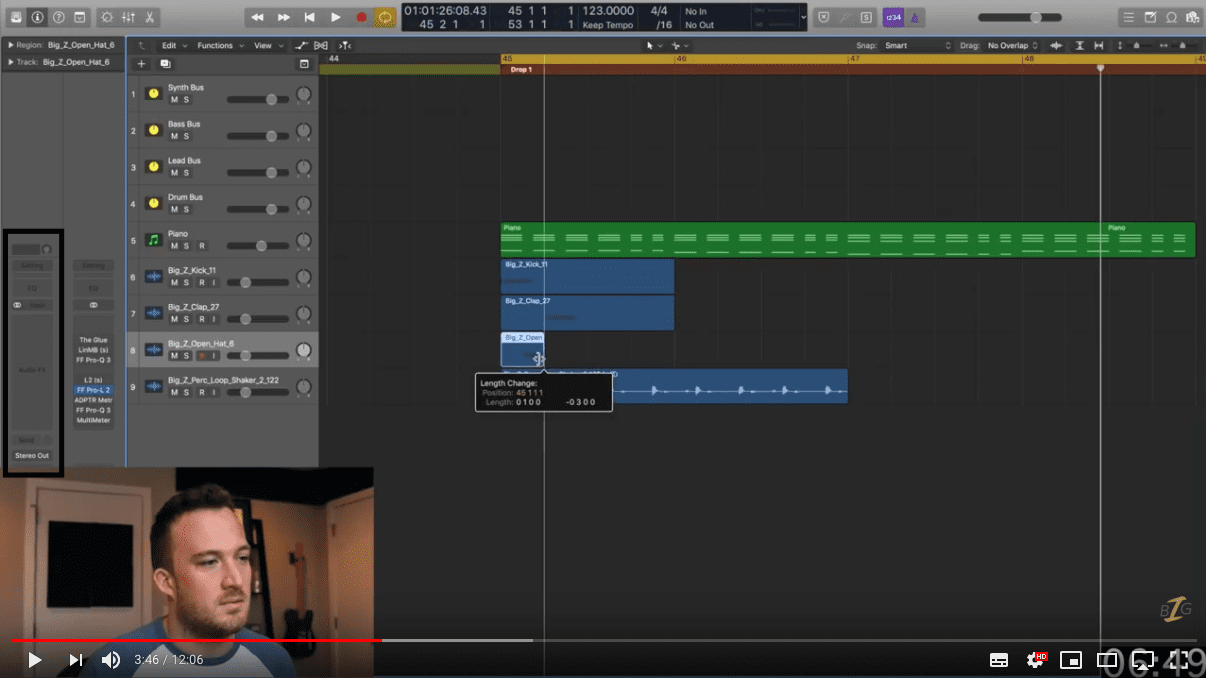Open the Media Browsers icon
This screenshot has width=1206, height=678.
point(1191,17)
